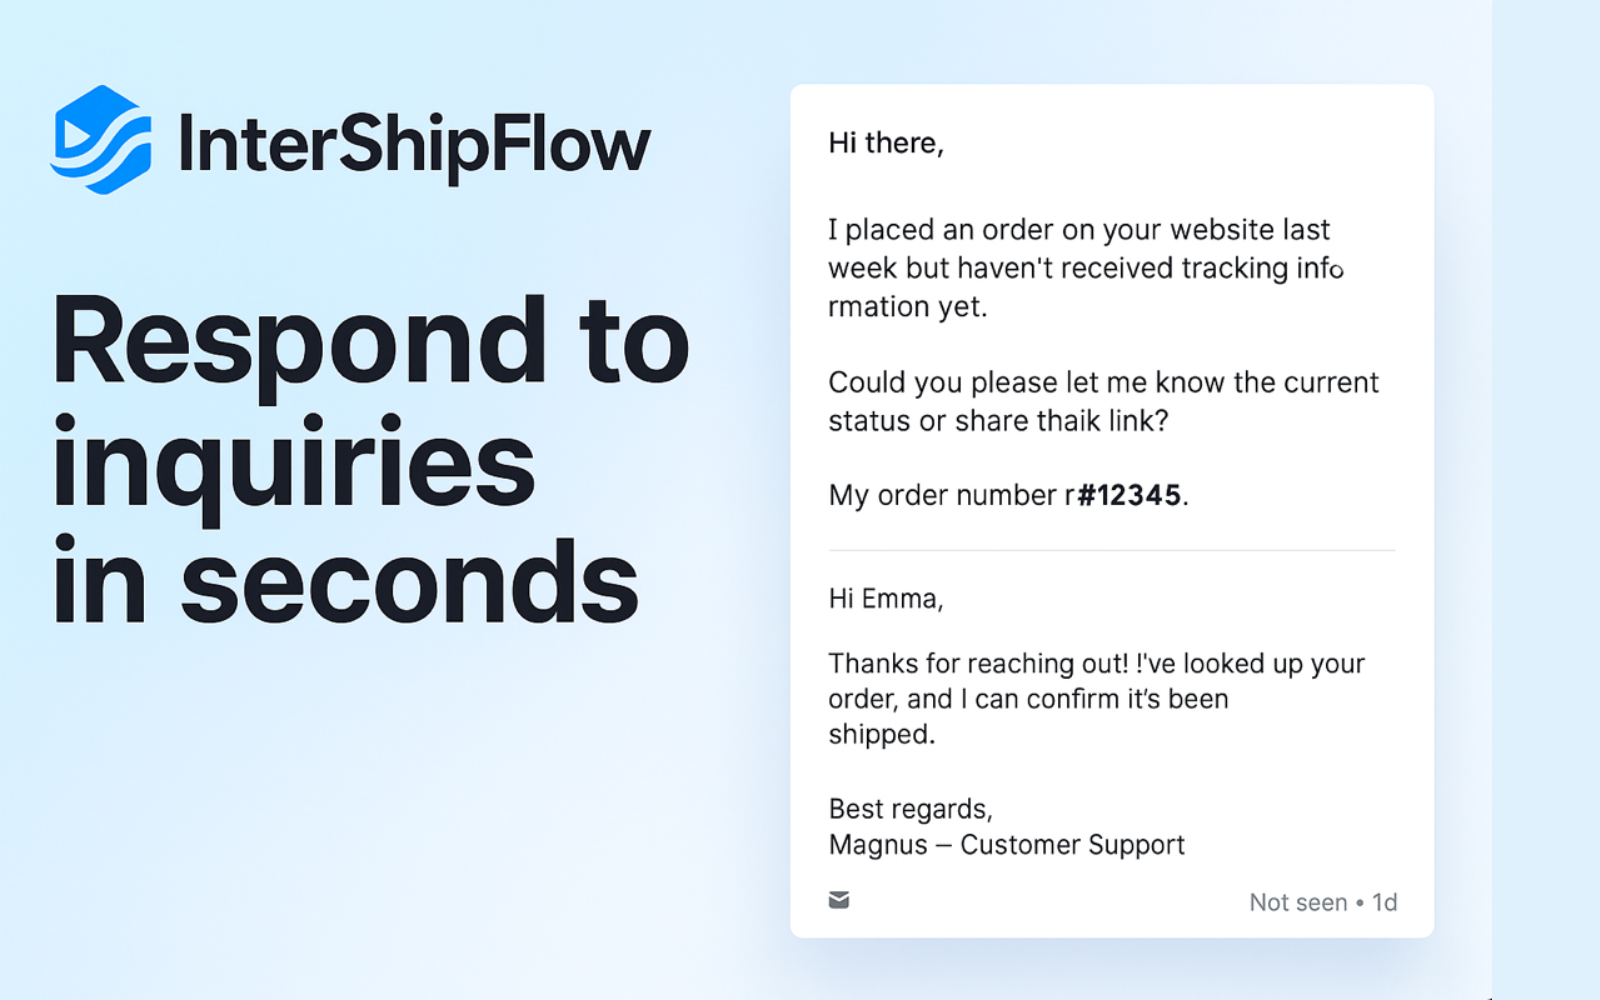This screenshot has height=1000, width=1600.
Task: Click the "Magnus – Customer Support" signature
Action: 1006,845
